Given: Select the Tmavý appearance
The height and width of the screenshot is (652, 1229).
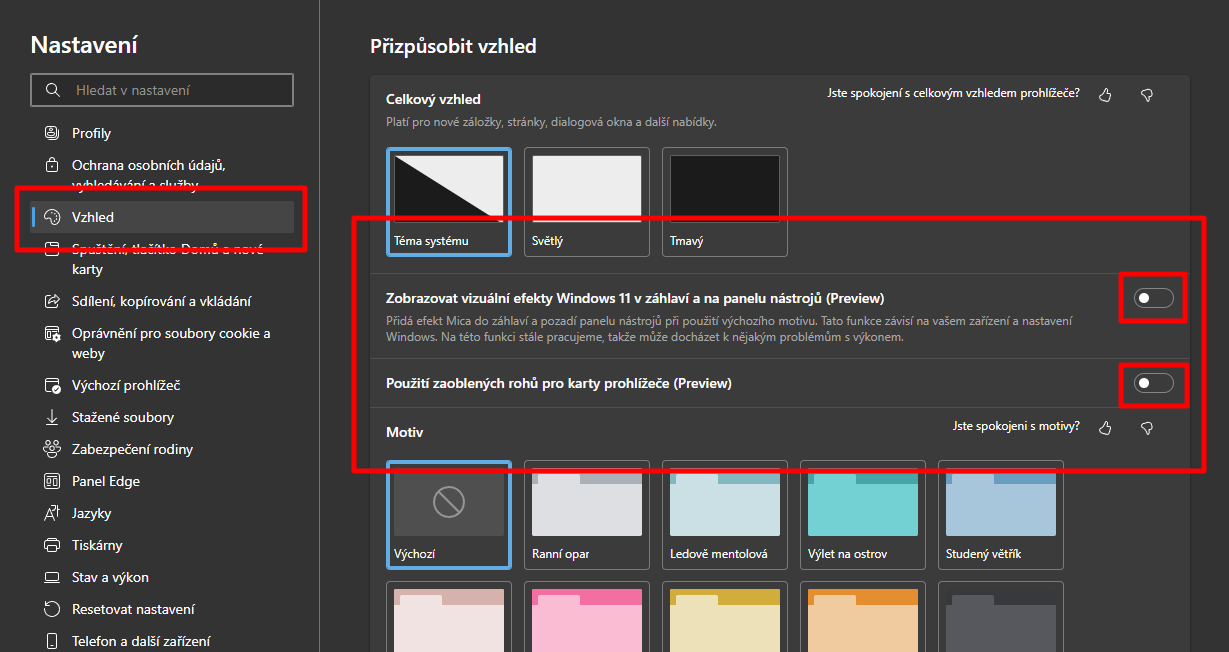Looking at the screenshot, I should (725, 202).
